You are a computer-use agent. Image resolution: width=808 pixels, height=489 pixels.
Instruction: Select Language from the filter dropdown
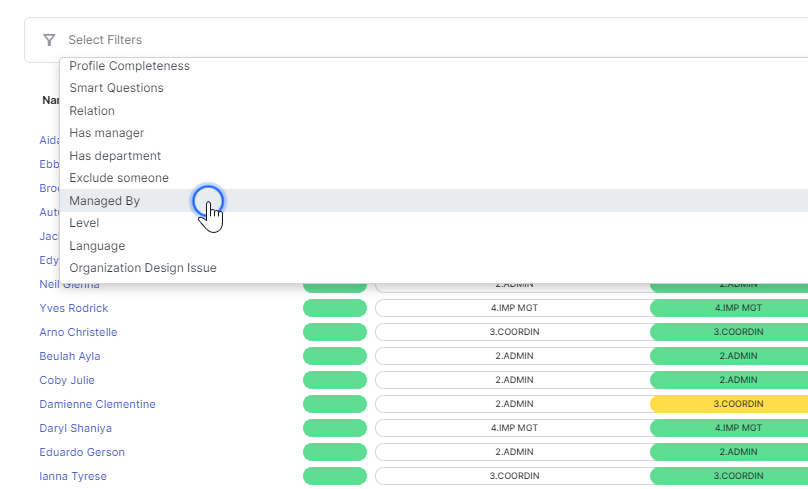[x=97, y=246]
